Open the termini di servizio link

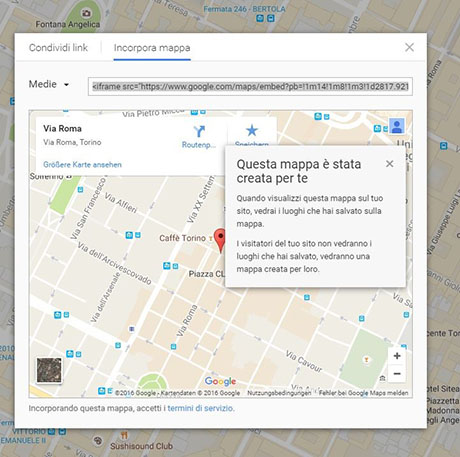[201, 408]
